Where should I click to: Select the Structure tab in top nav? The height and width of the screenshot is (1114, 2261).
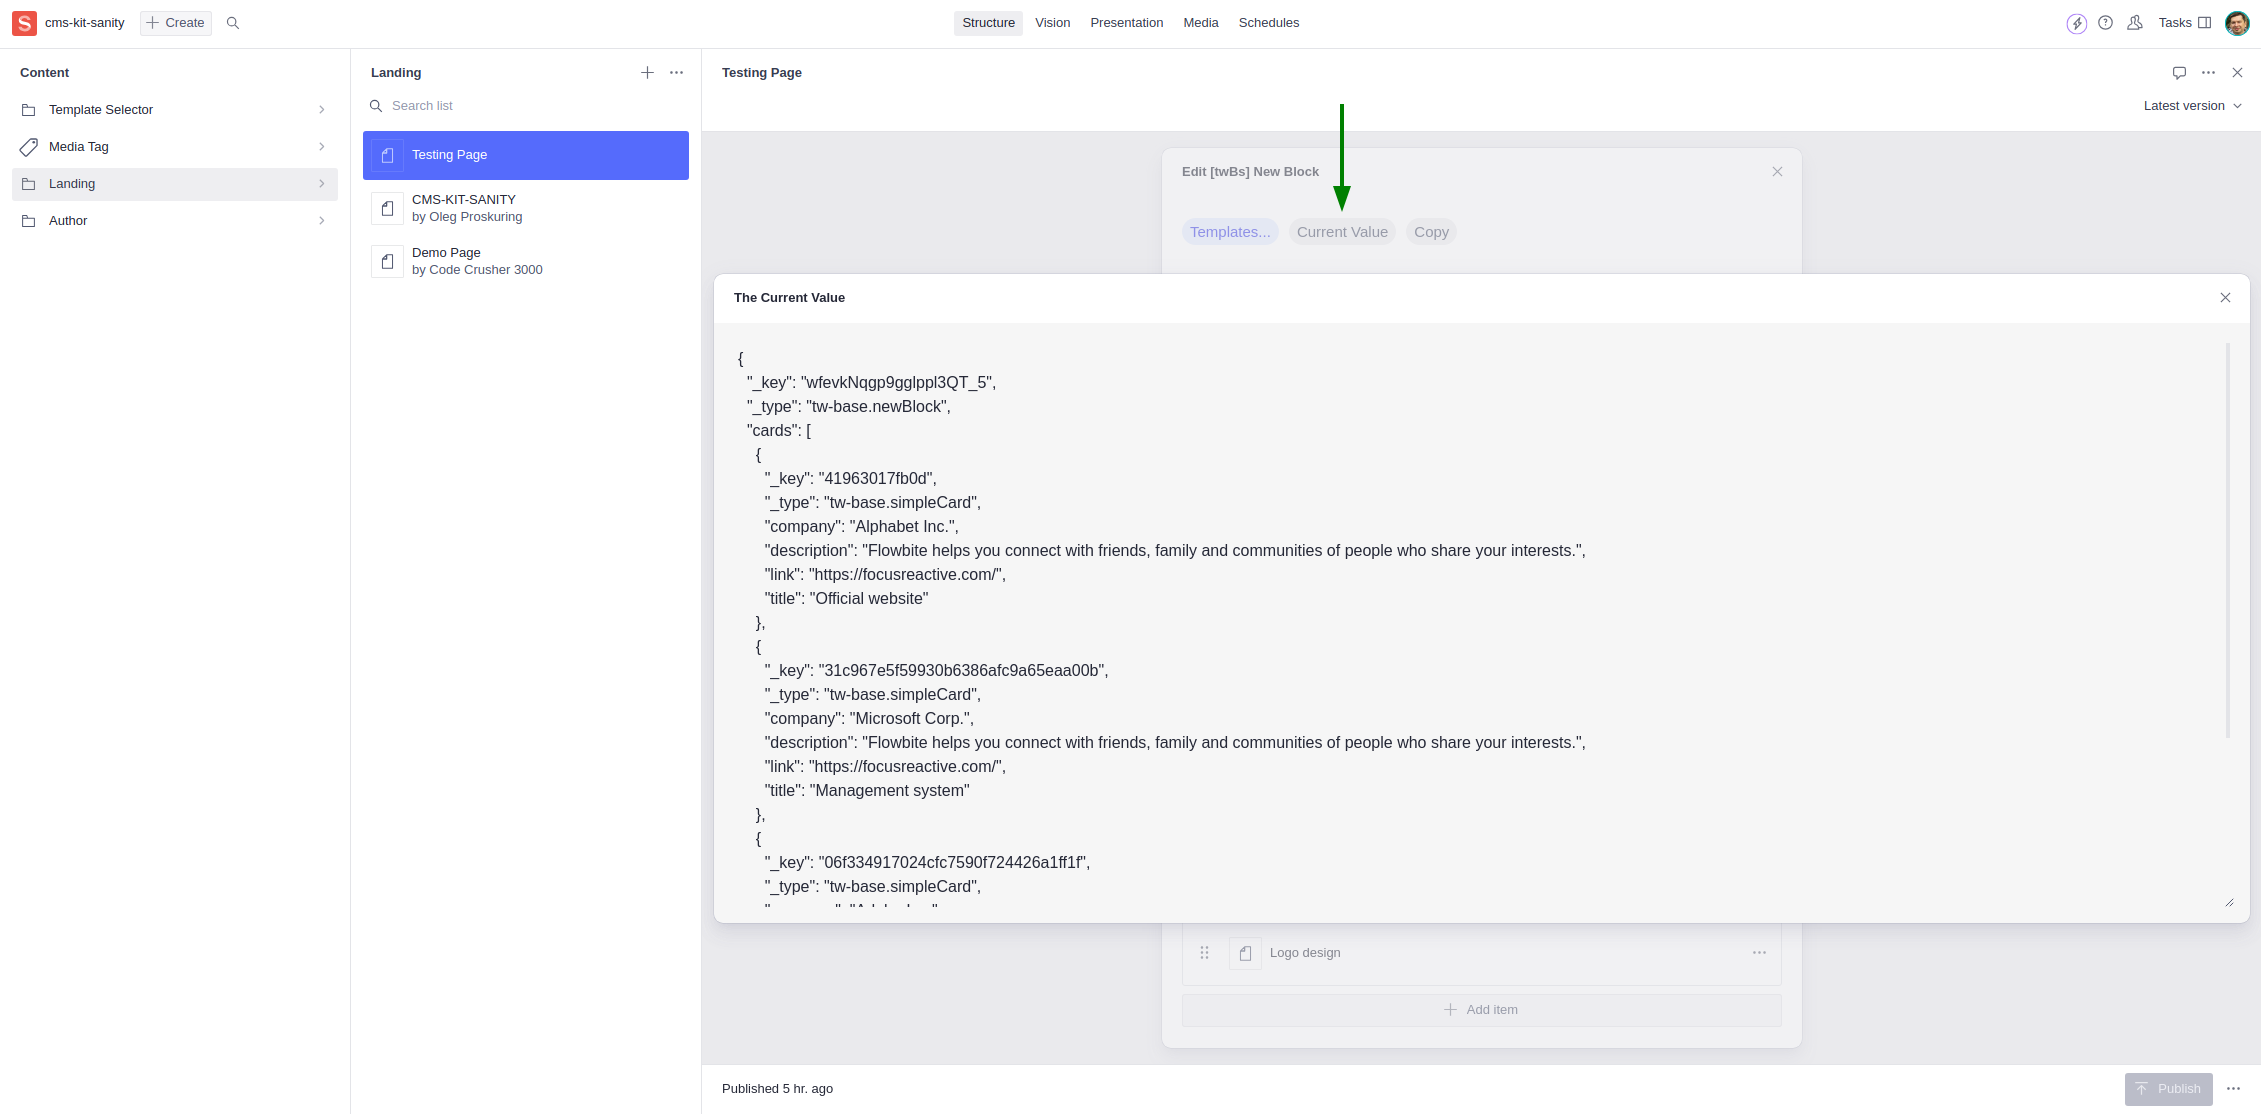[x=988, y=23]
